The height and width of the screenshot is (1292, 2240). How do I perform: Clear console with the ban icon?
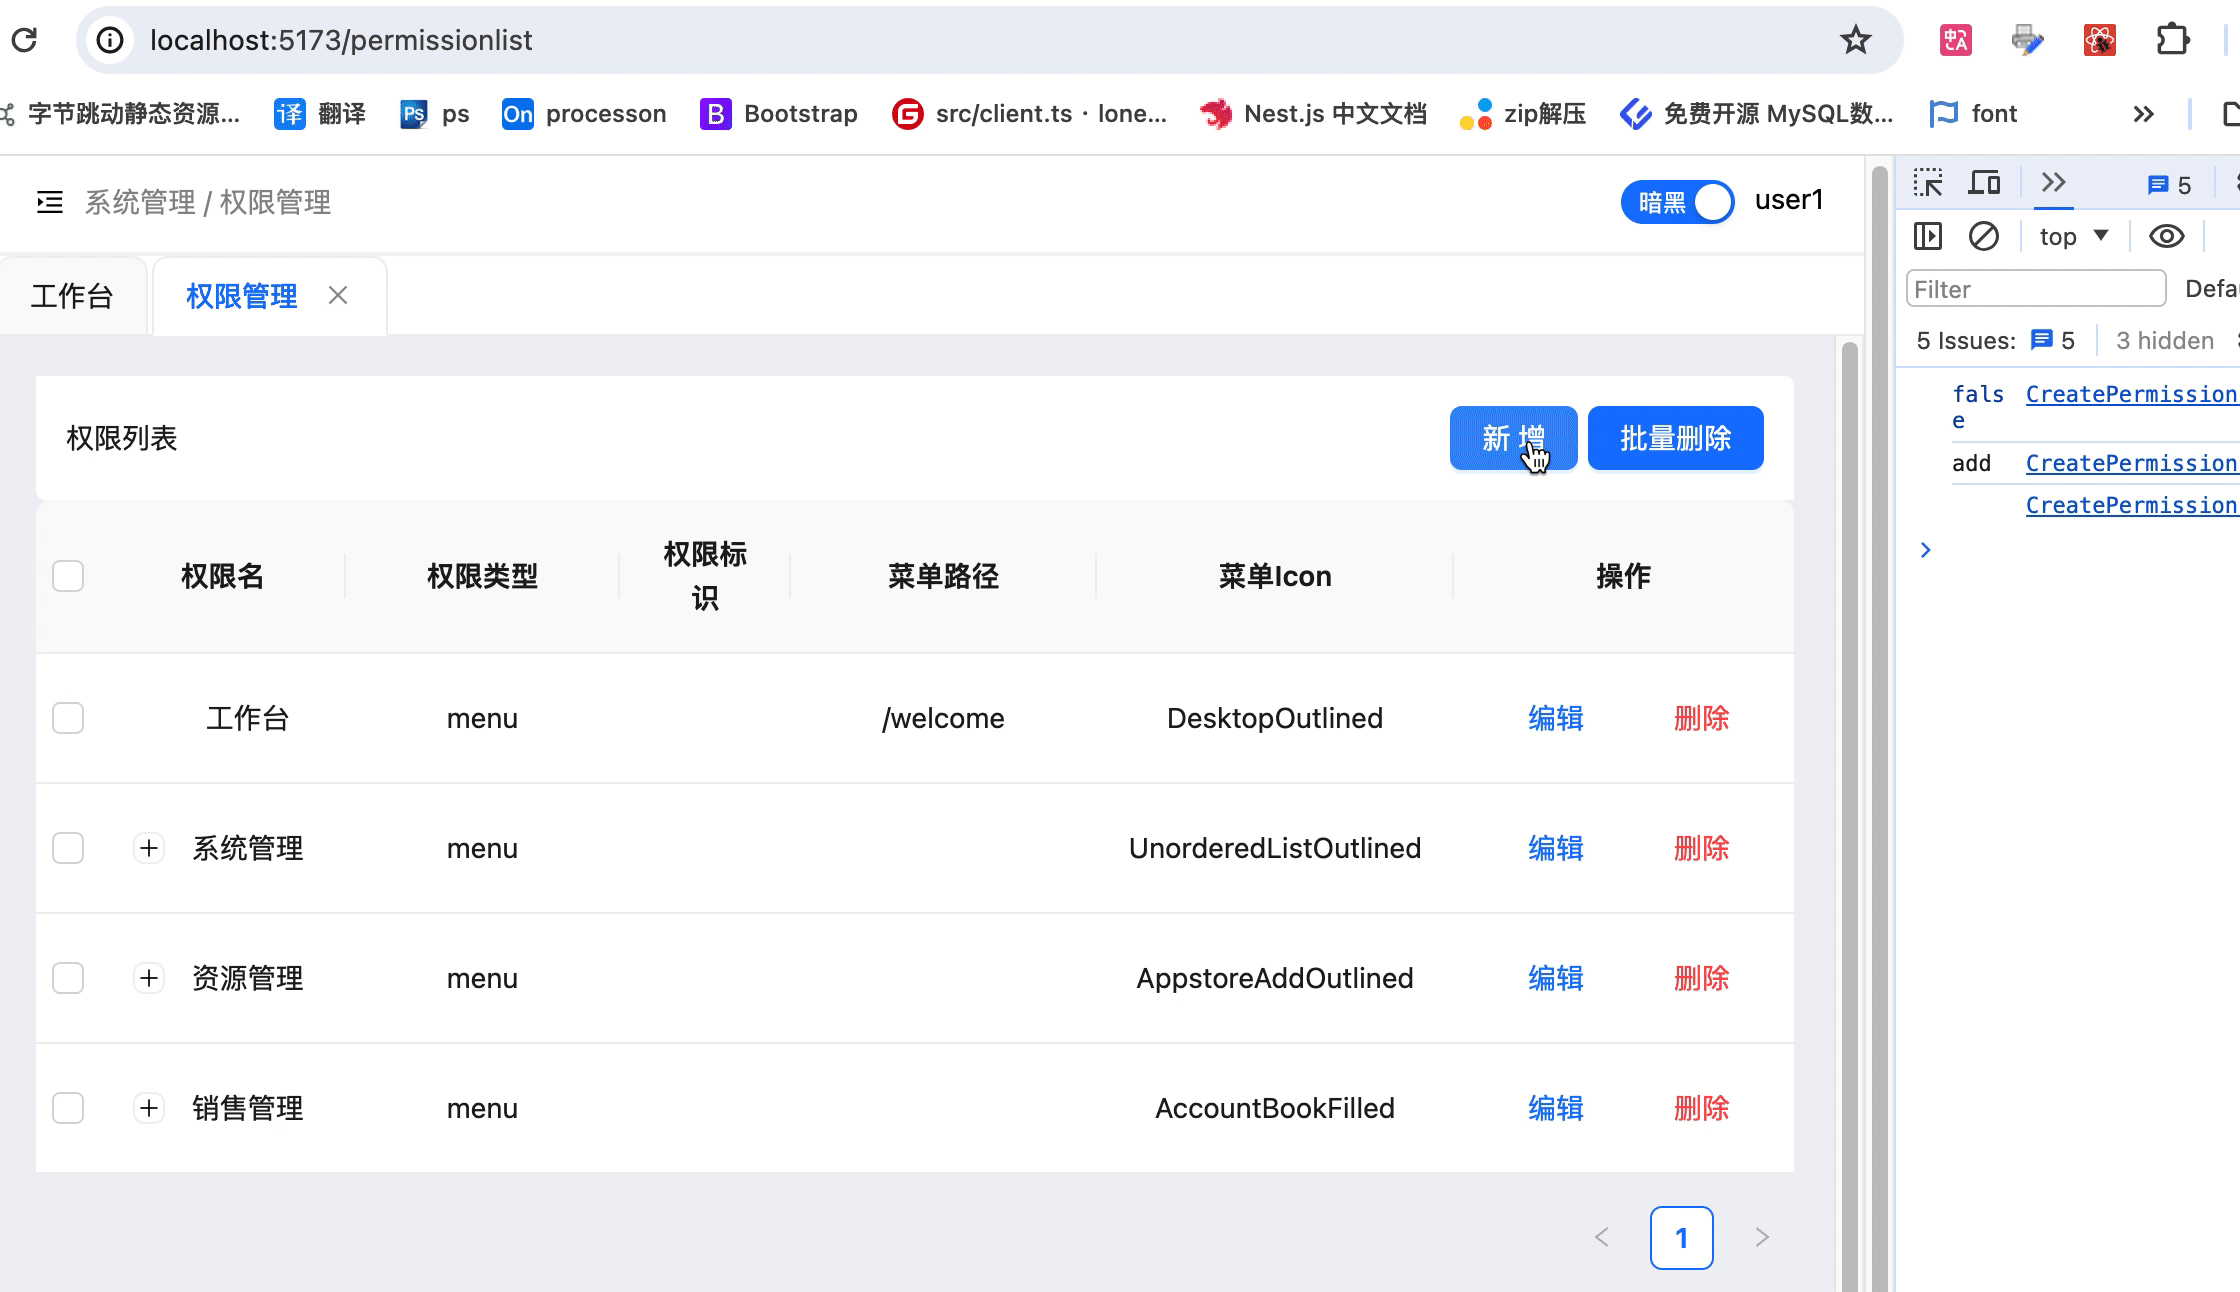1984,237
